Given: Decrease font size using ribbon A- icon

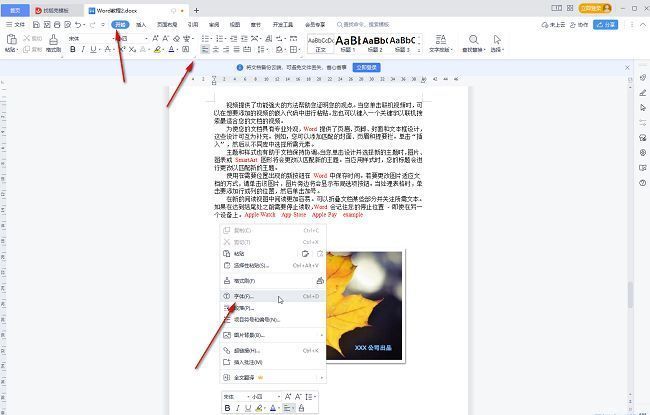Looking at the screenshot, I should [165, 39].
